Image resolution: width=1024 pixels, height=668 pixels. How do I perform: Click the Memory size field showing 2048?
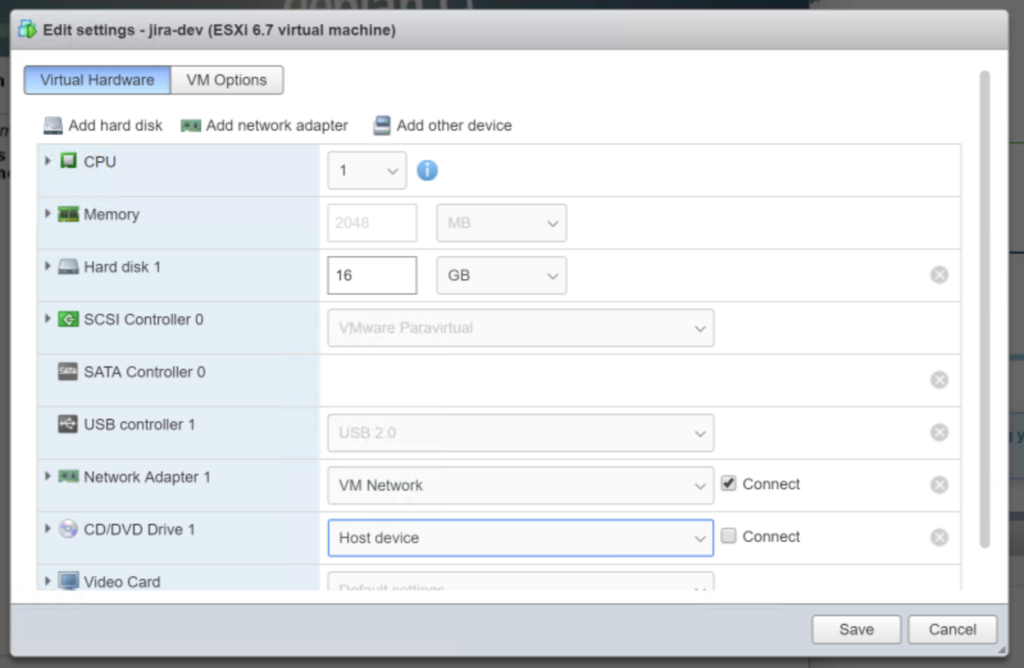372,223
